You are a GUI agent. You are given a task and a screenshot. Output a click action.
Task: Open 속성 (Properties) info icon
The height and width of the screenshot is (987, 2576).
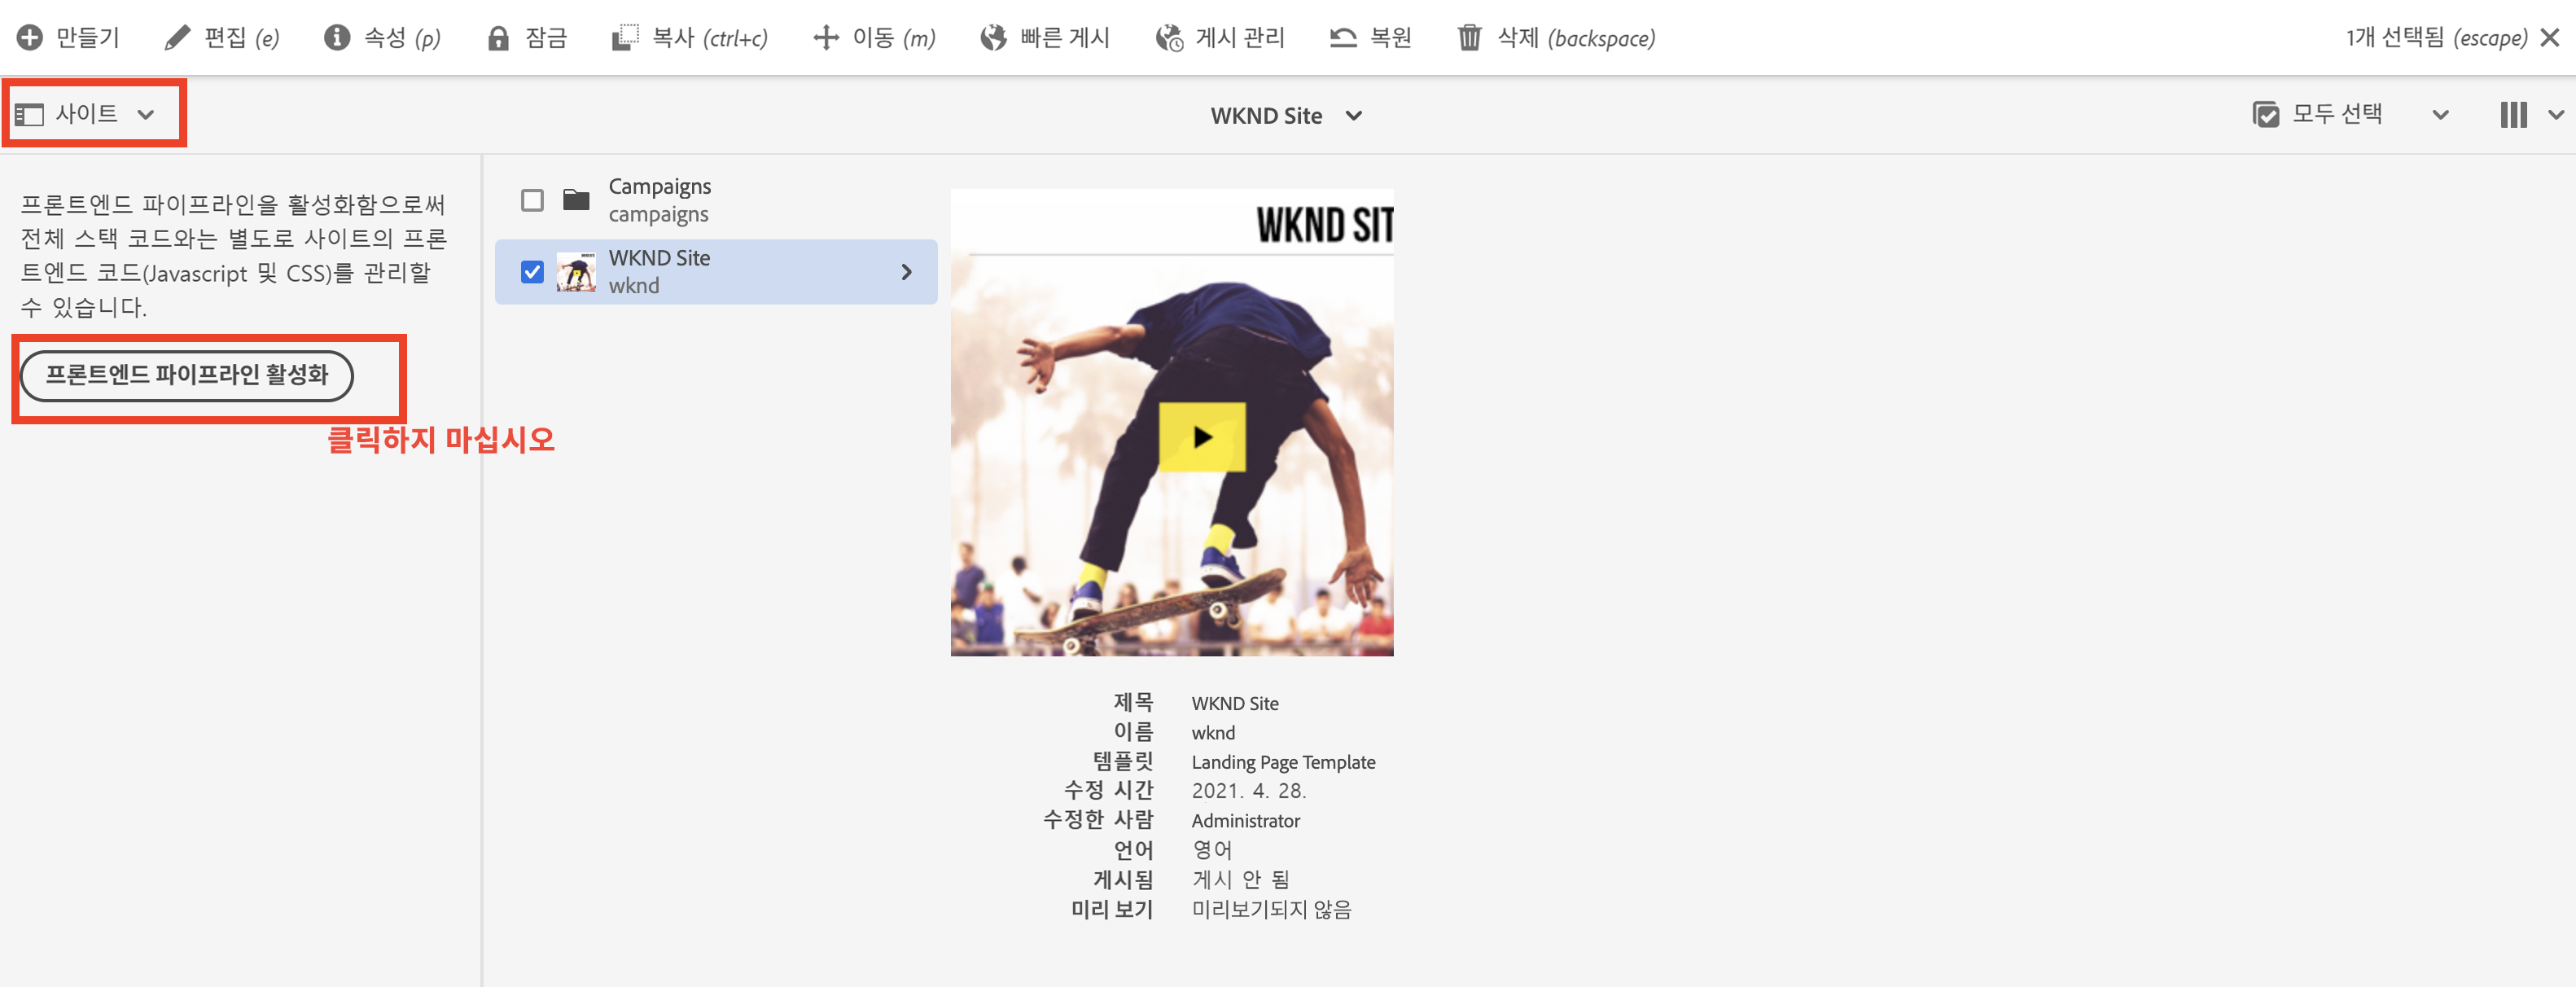[x=337, y=38]
